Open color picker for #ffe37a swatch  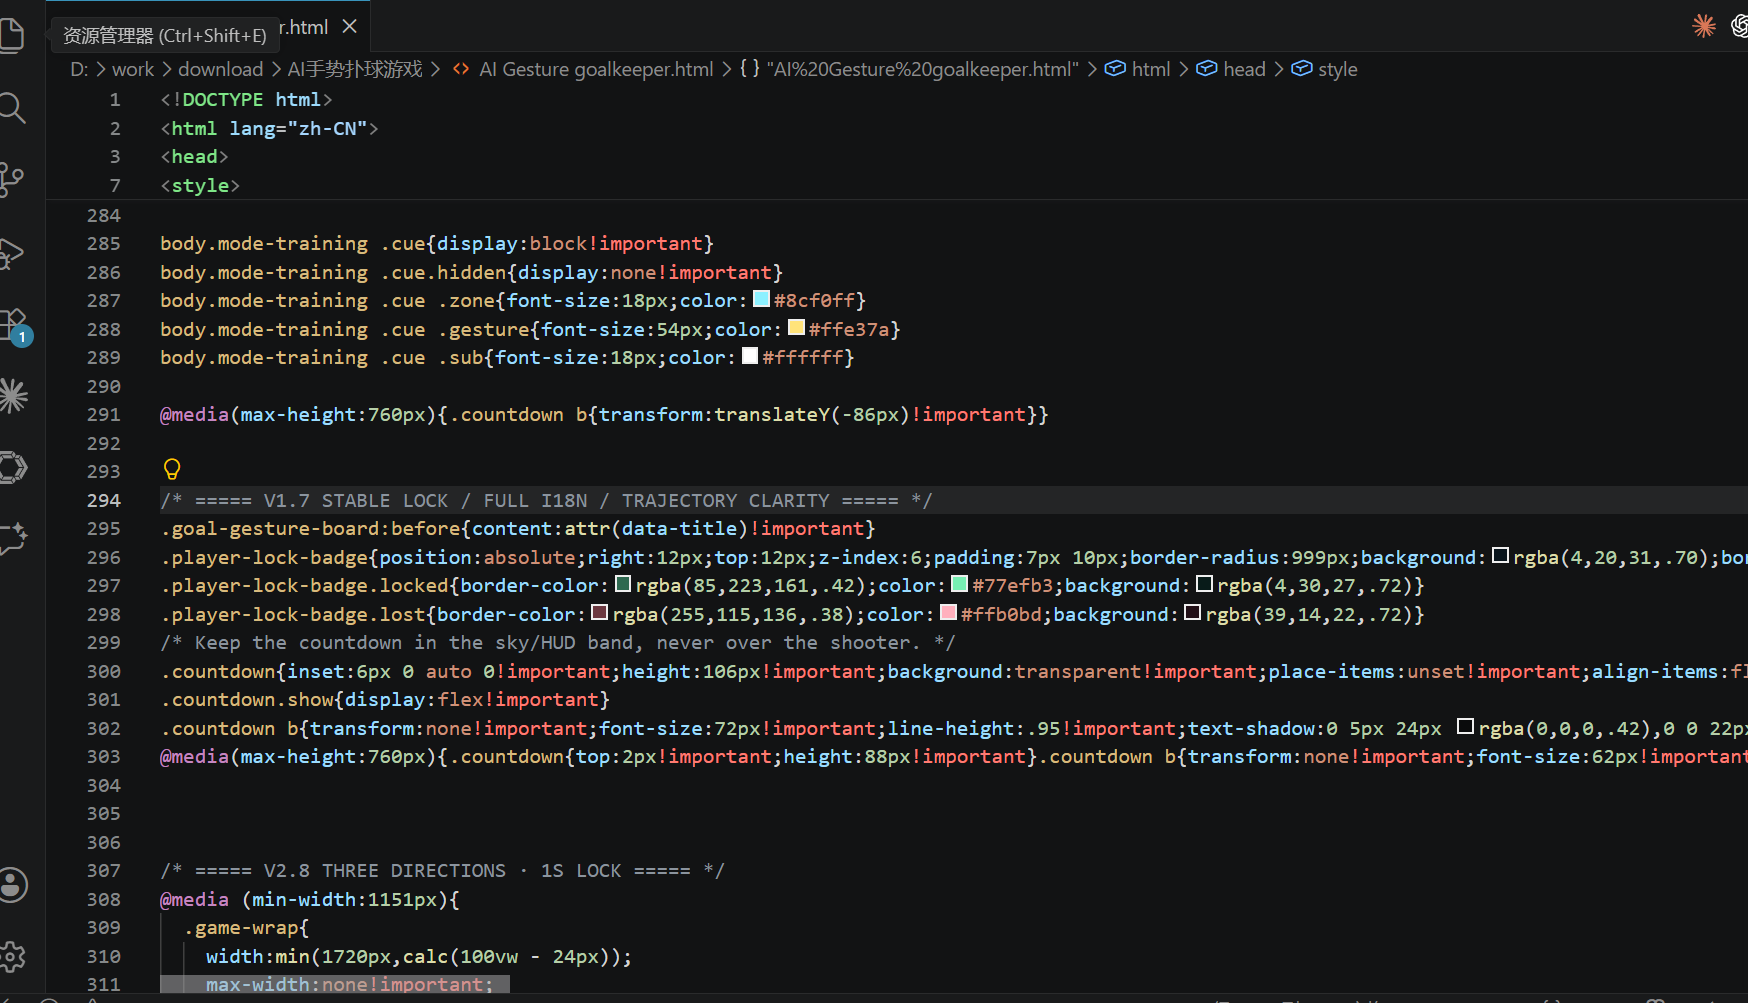(796, 327)
